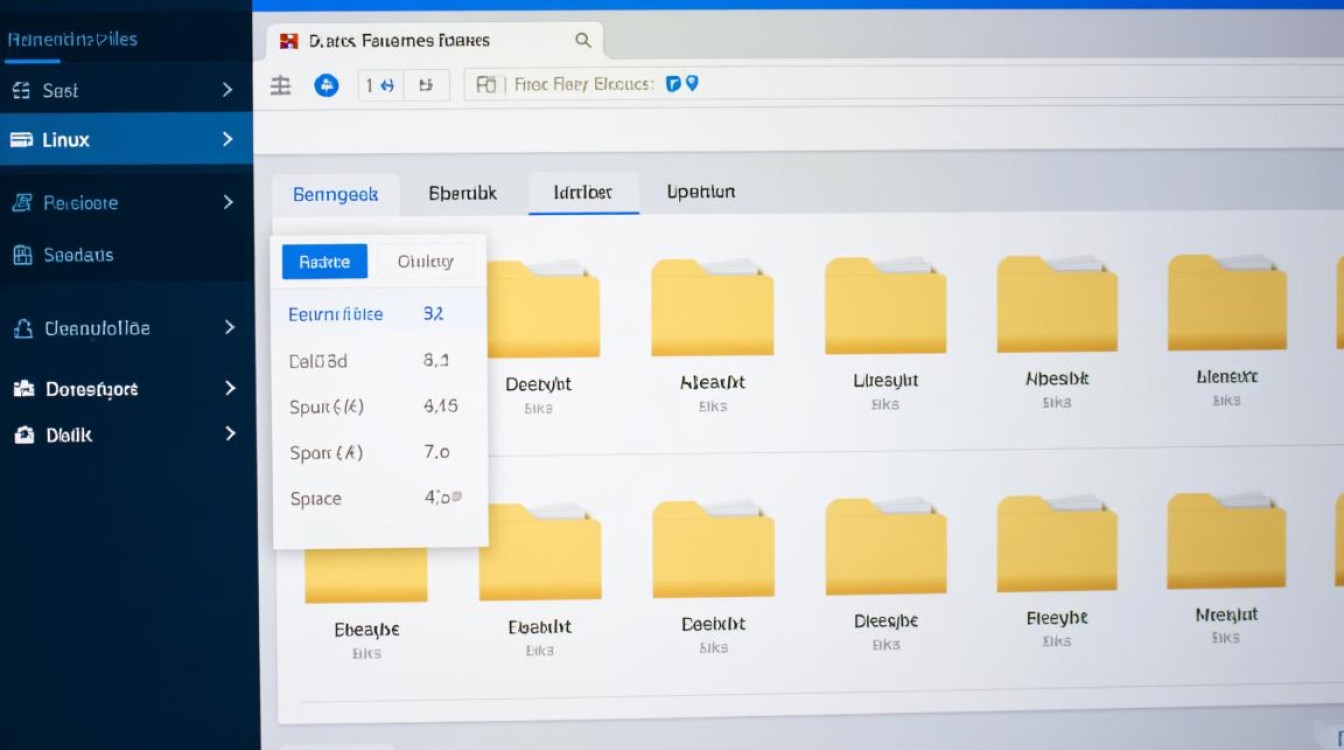
Task: Select the 'Radte' toggle in the popup panel
Action: [323, 261]
